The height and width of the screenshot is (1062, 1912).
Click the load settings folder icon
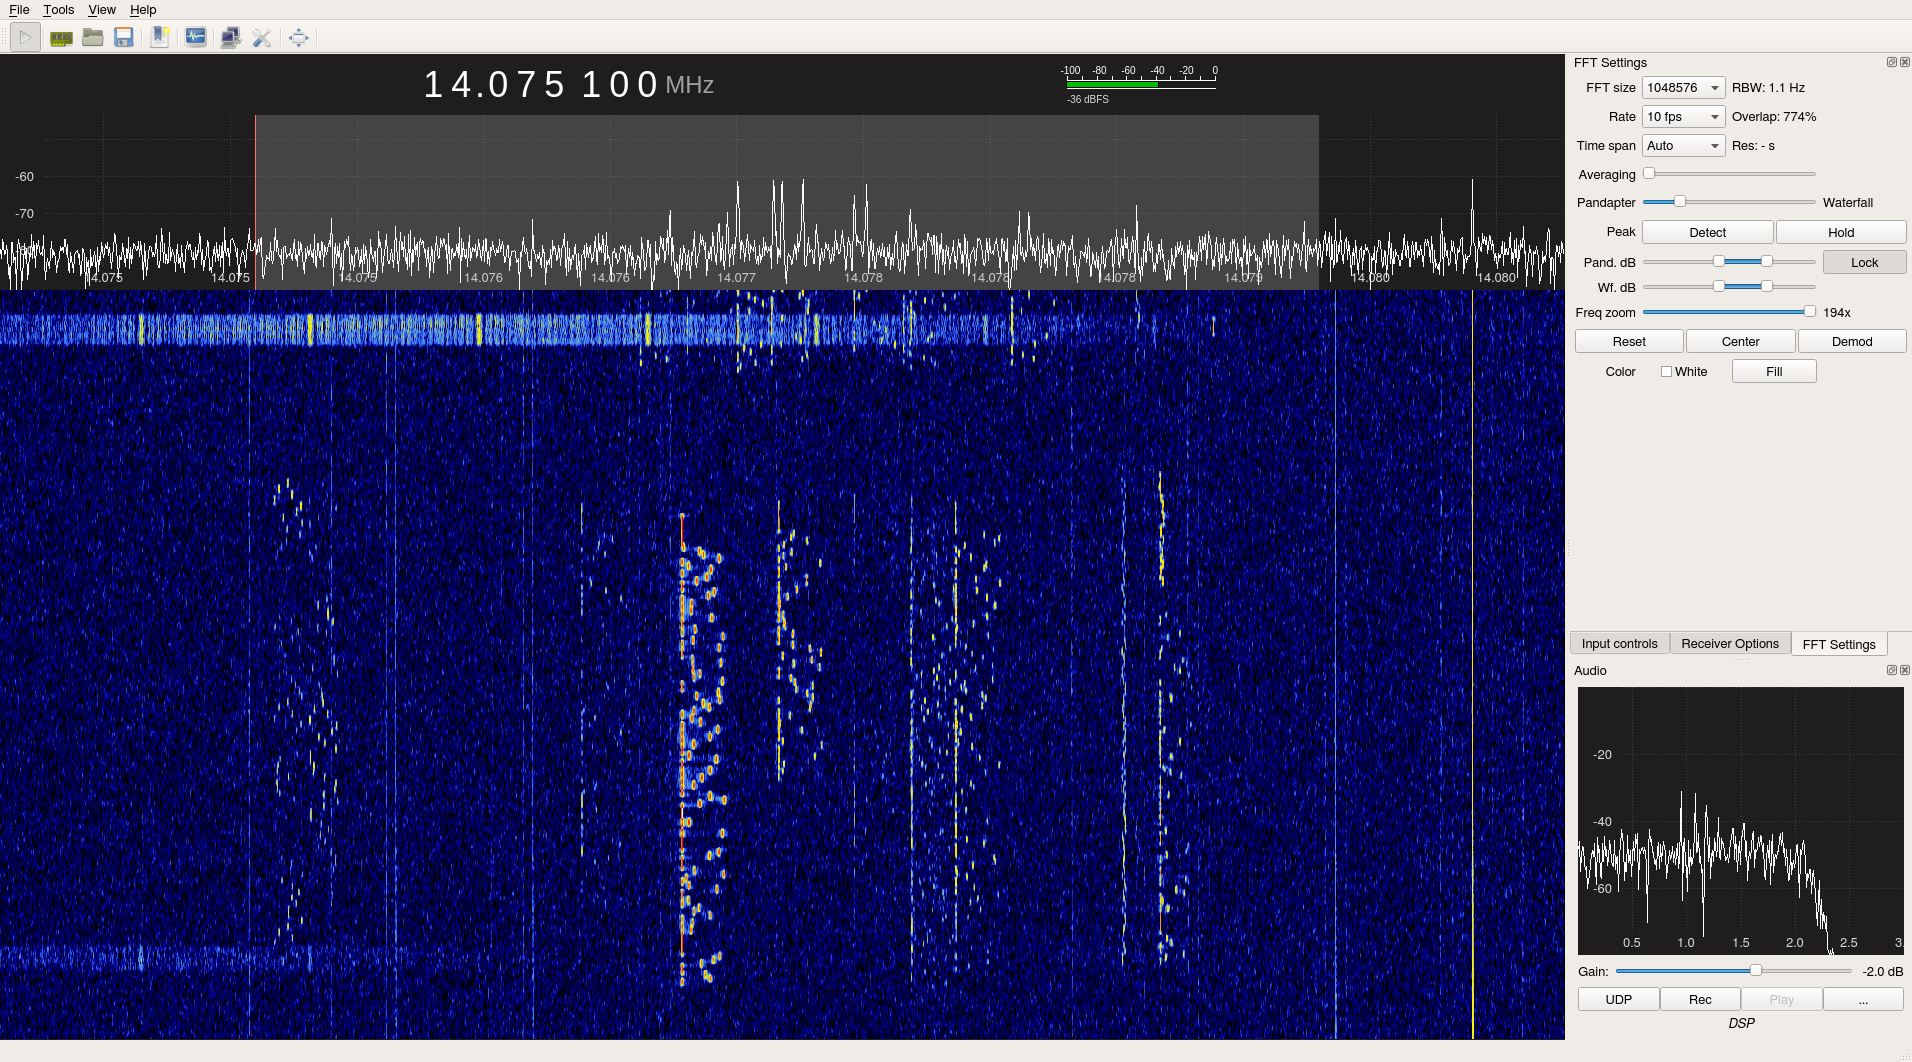[93, 38]
